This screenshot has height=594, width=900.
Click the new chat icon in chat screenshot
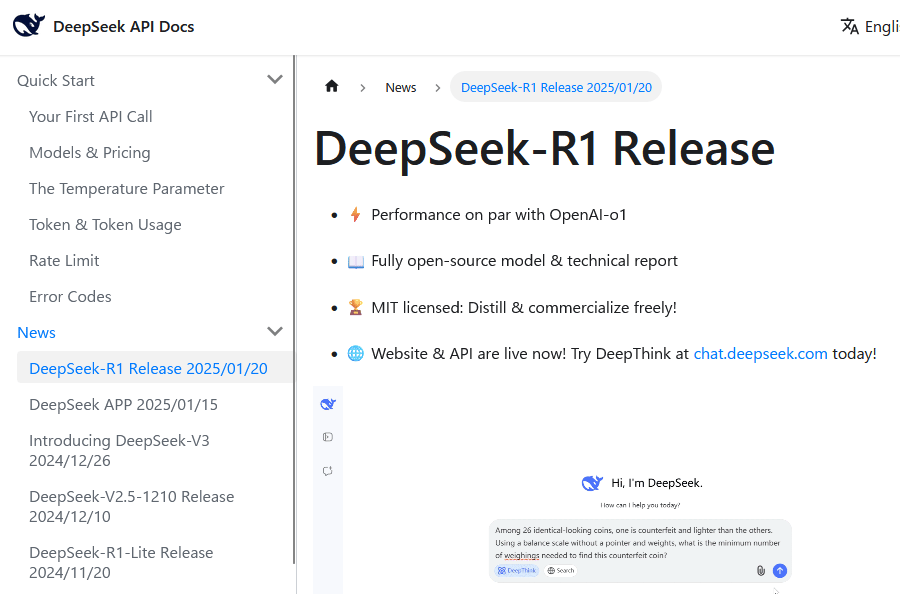pos(328,471)
